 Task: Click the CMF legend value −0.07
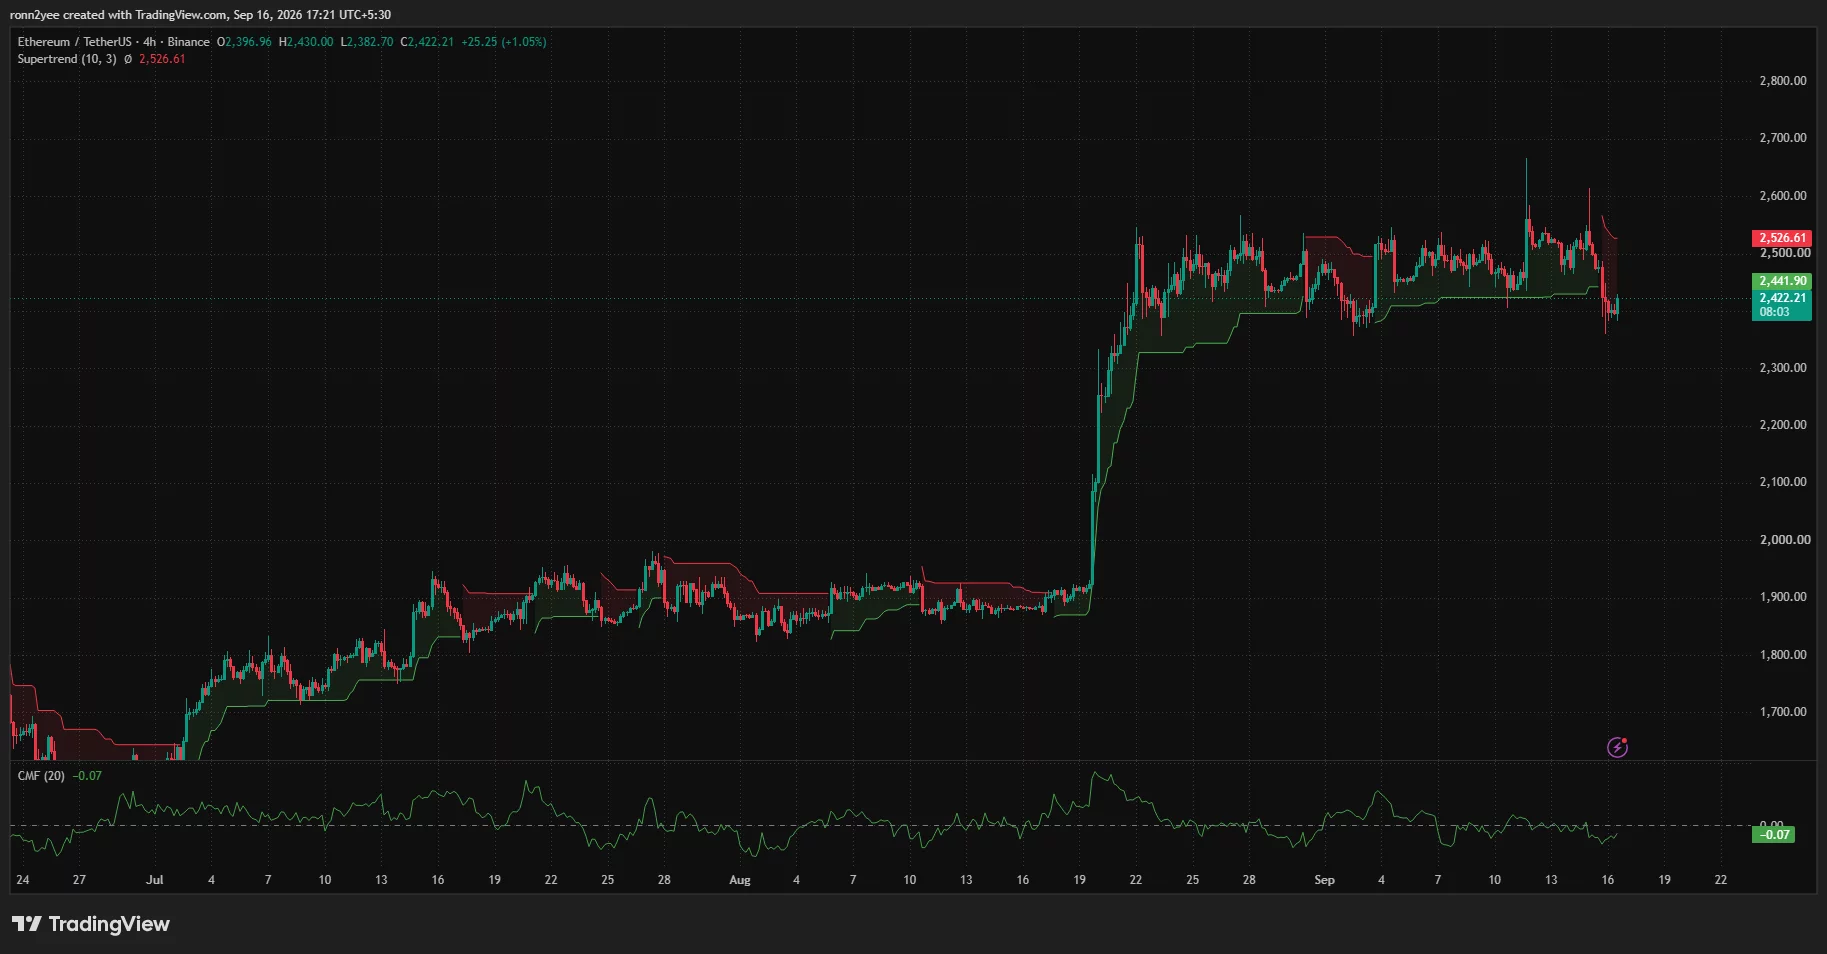[88, 776]
